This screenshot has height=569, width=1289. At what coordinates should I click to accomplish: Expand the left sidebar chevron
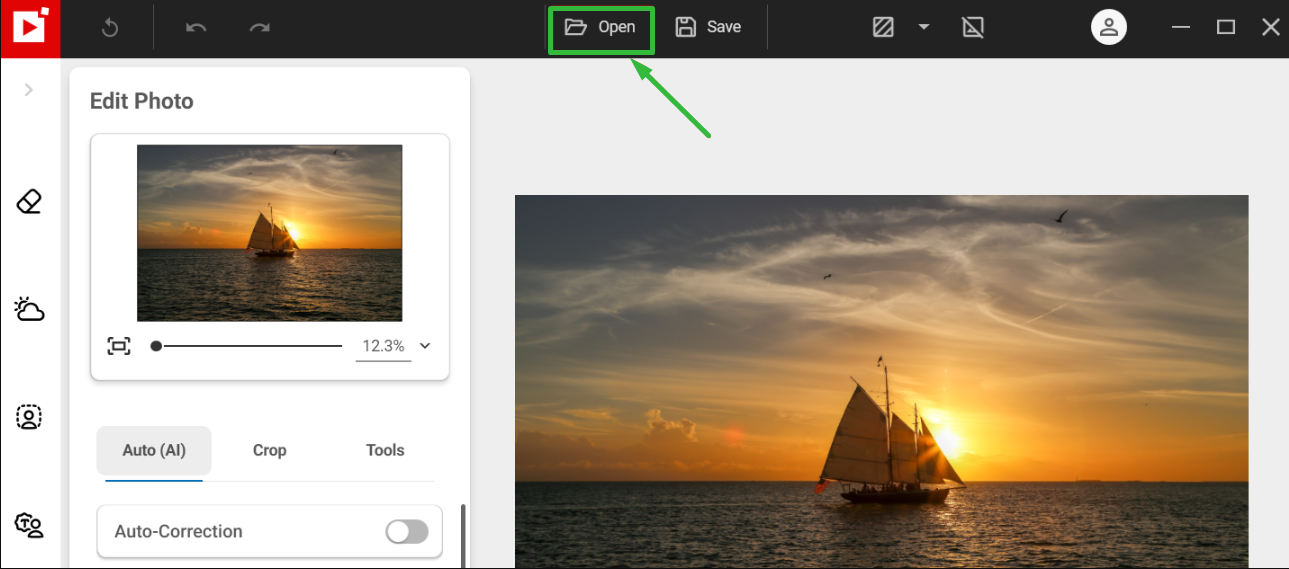click(29, 90)
